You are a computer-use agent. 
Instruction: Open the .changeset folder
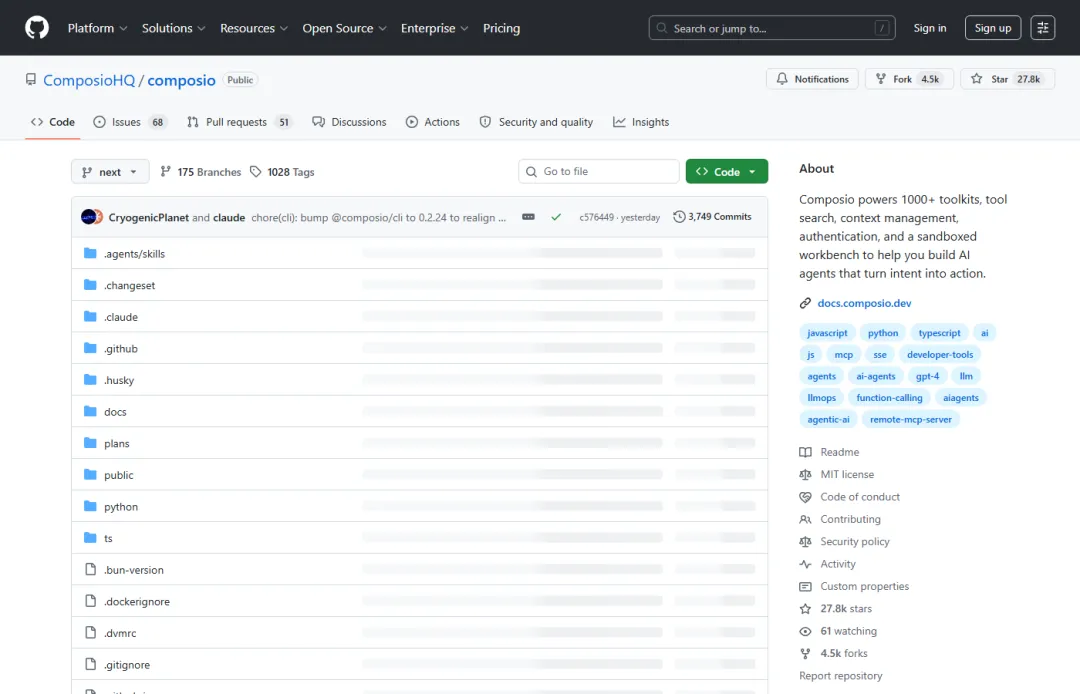click(129, 286)
